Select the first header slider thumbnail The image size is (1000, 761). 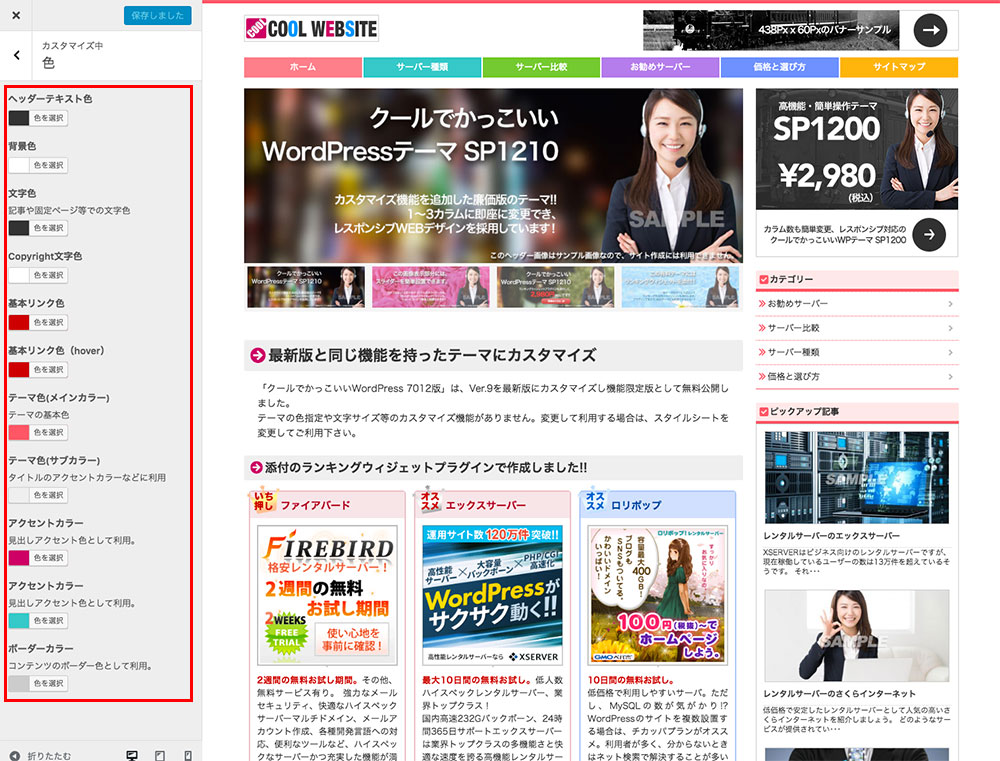tap(306, 287)
